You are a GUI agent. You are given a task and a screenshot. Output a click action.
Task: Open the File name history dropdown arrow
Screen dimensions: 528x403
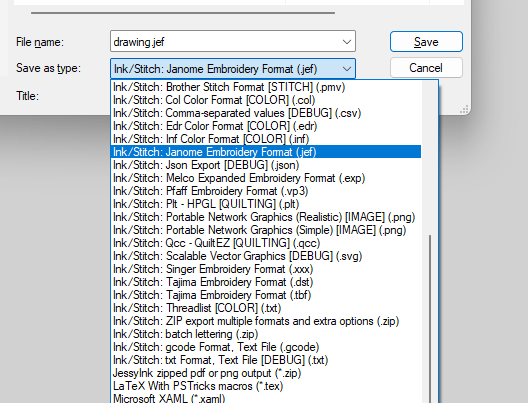coord(347,42)
